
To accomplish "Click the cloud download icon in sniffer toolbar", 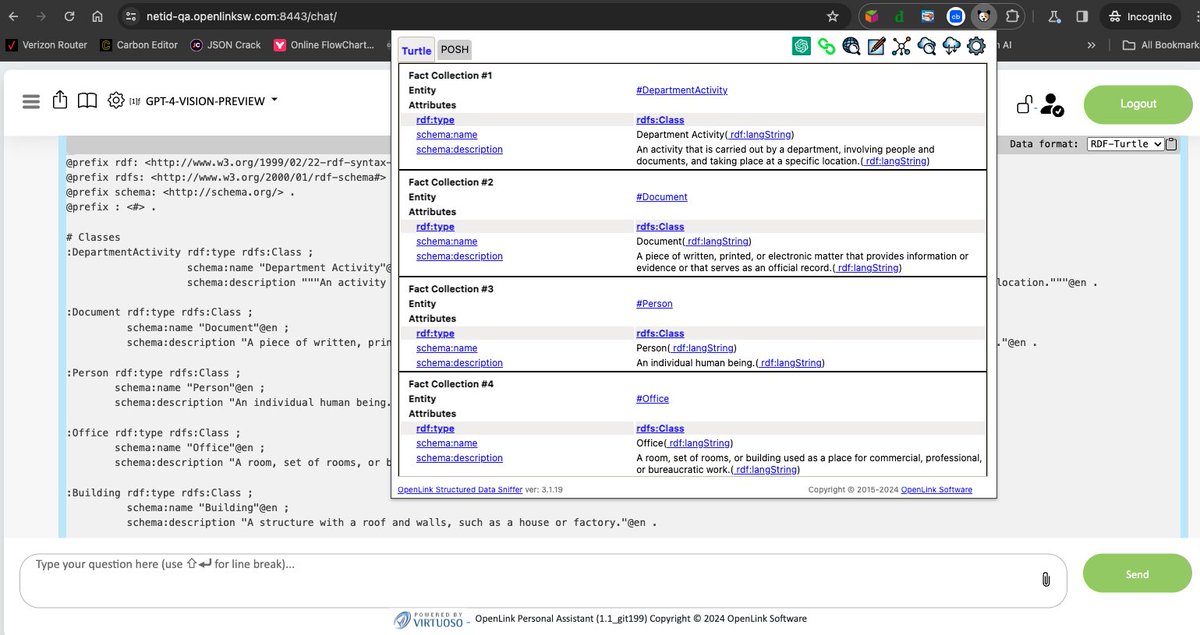I will [951, 46].
